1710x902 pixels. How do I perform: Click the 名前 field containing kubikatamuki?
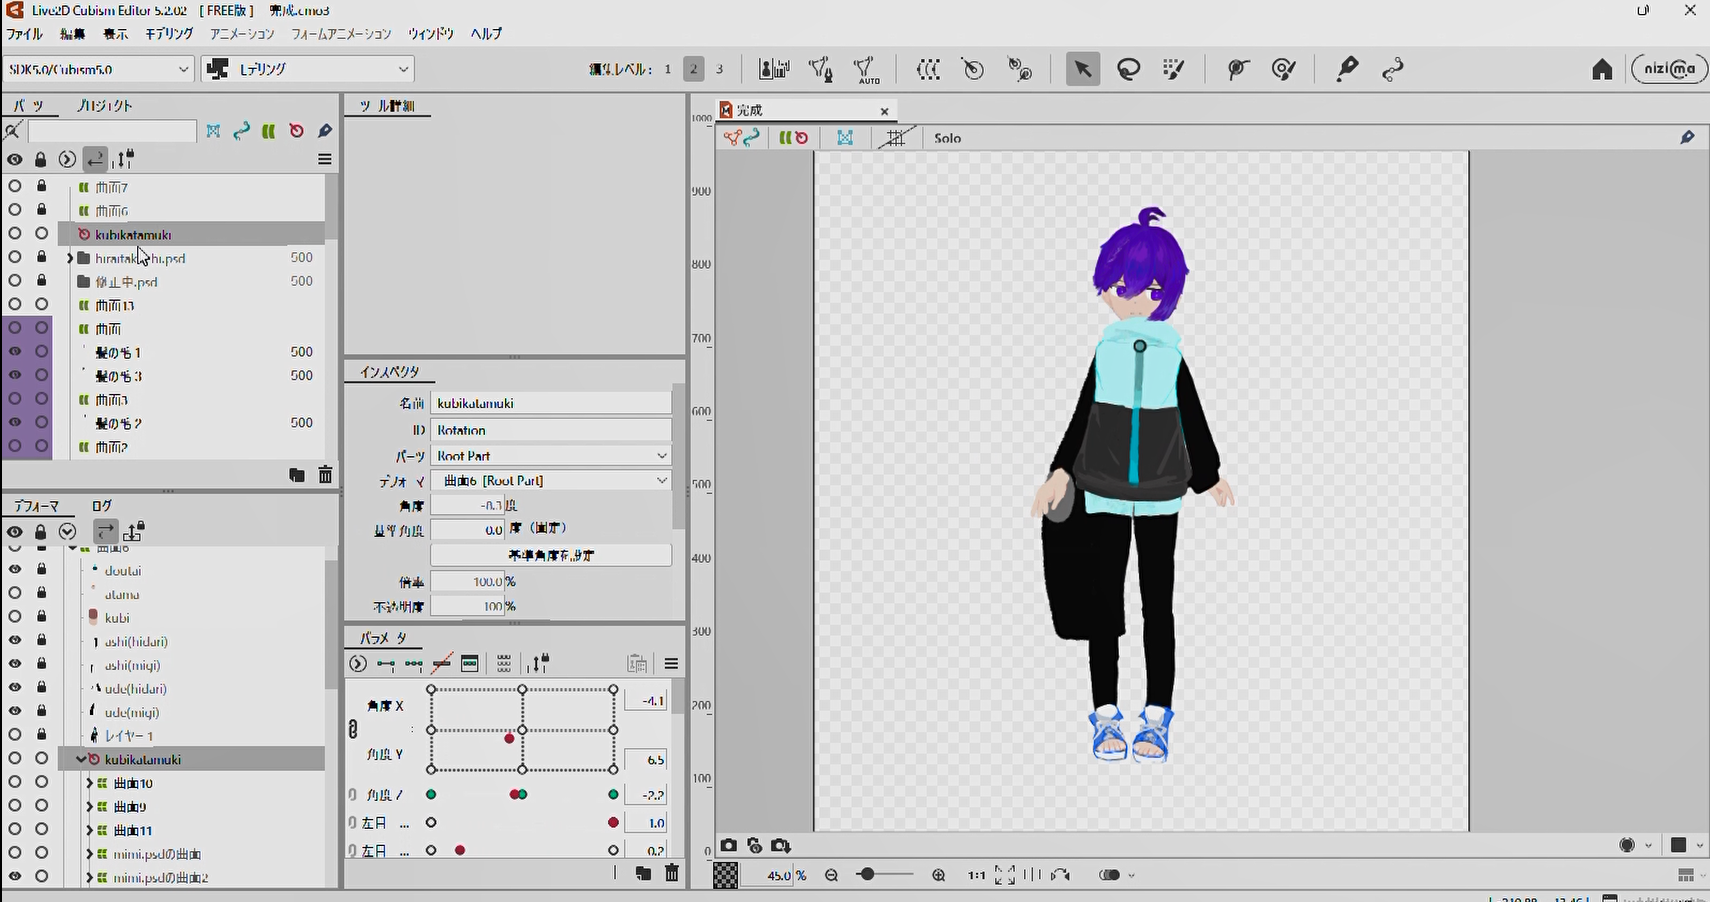(550, 403)
